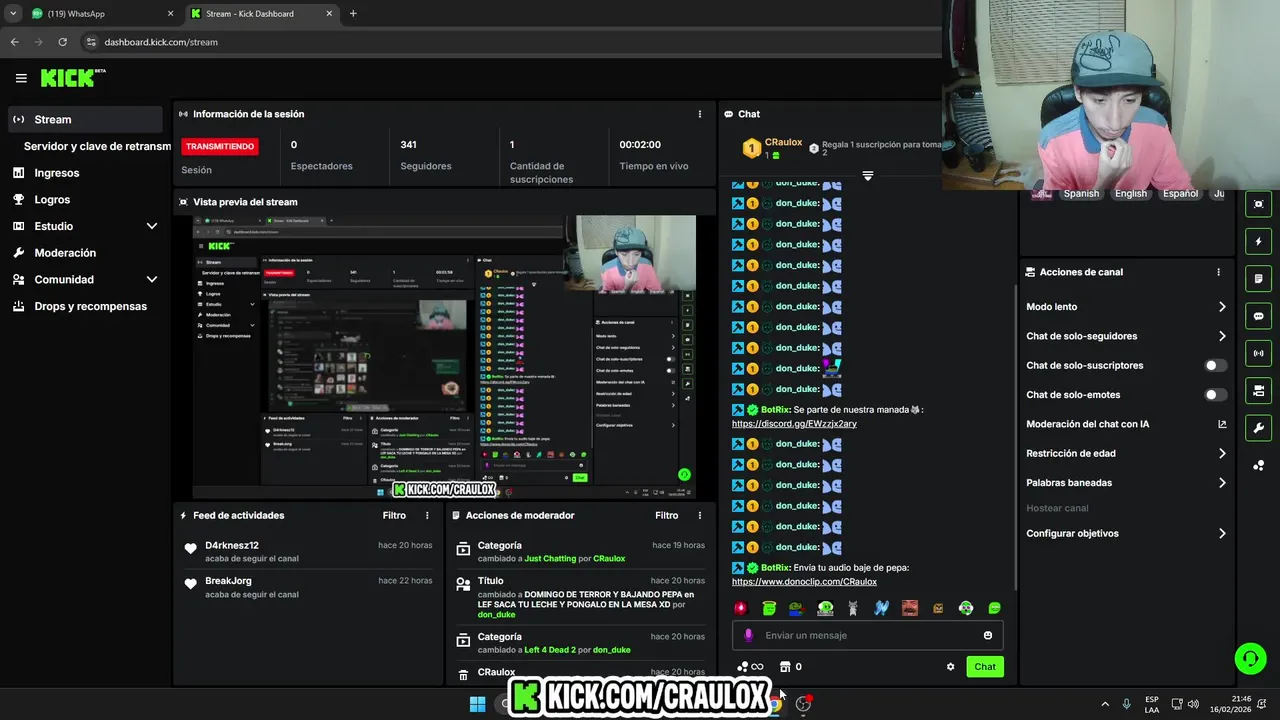Image resolution: width=1280 pixels, height=720 pixels.
Task: Select the English tag chip
Action: point(1131,194)
